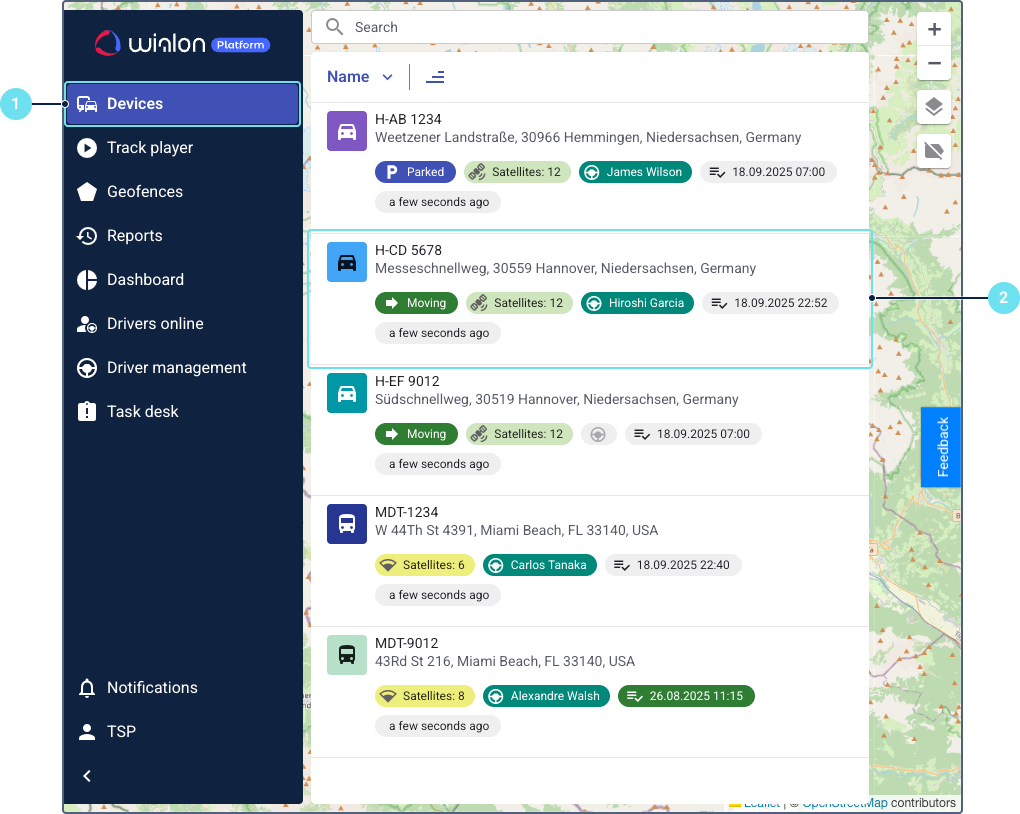The image size is (1020, 814).
Task: Click empty driver icon on H-EF 9012
Action: click(598, 434)
